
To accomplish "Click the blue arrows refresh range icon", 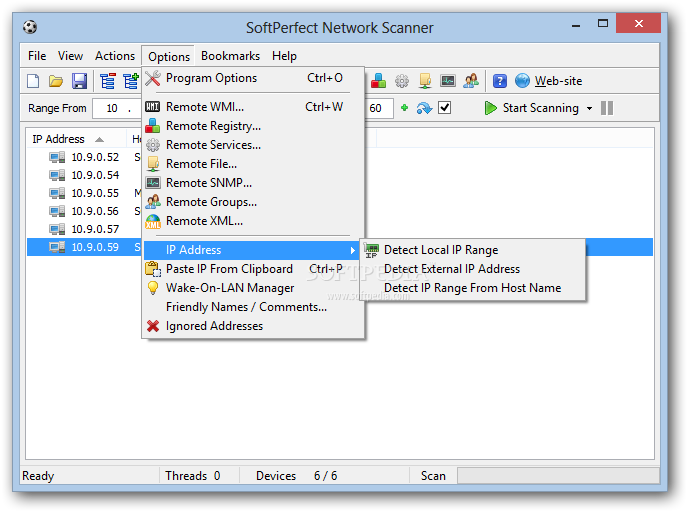I will pos(424,108).
